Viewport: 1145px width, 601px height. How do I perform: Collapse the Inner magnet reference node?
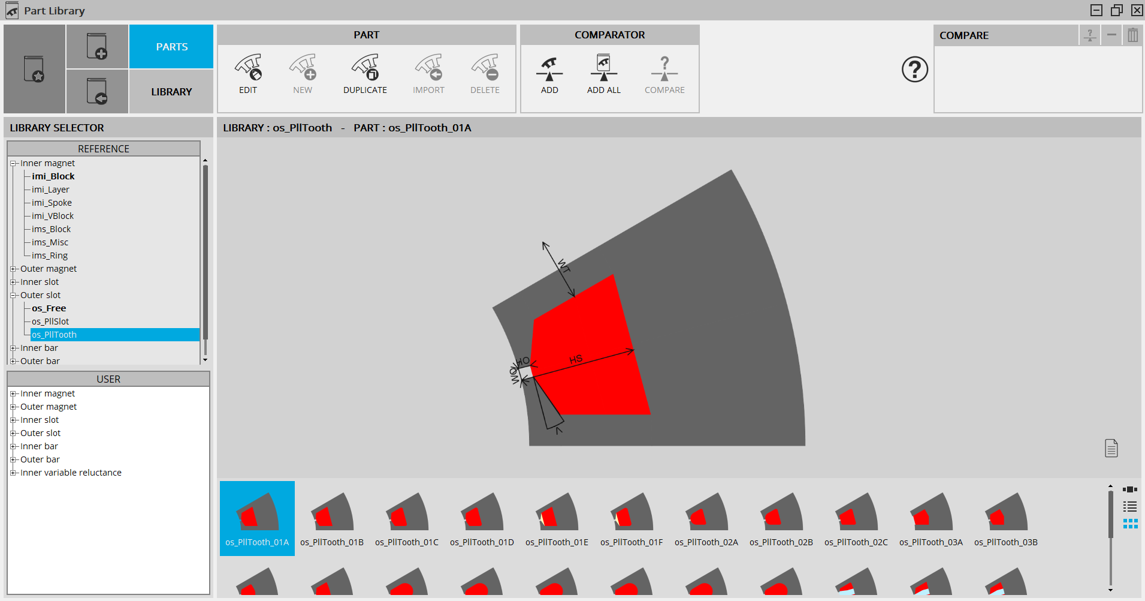point(14,163)
